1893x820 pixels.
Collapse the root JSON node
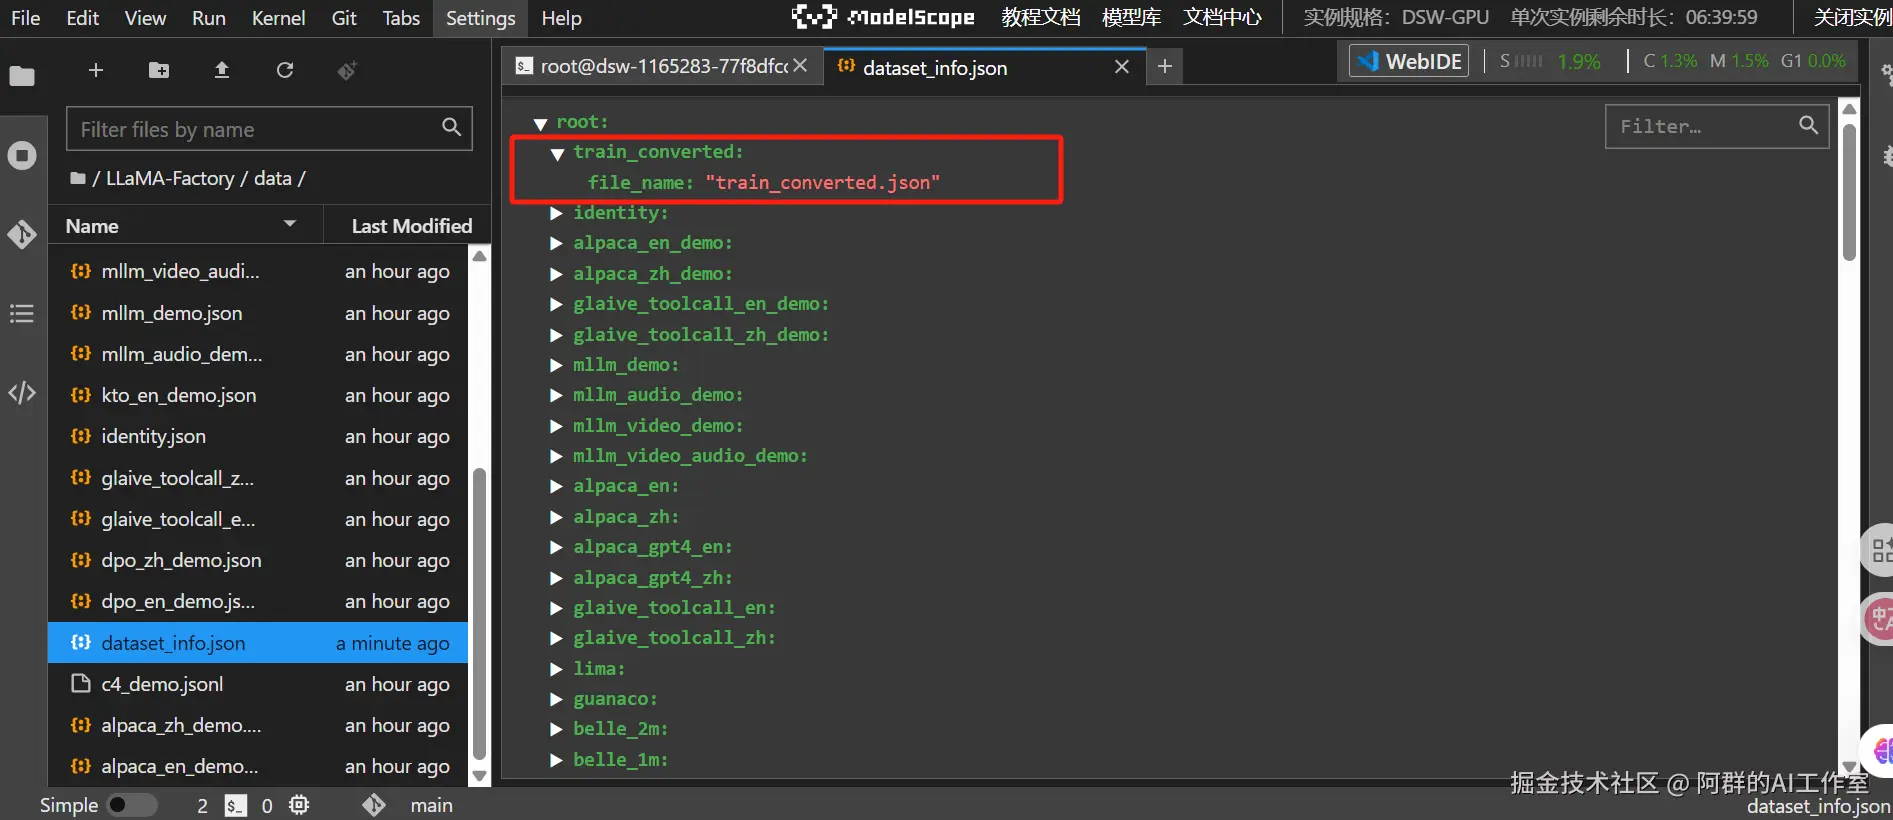point(540,123)
